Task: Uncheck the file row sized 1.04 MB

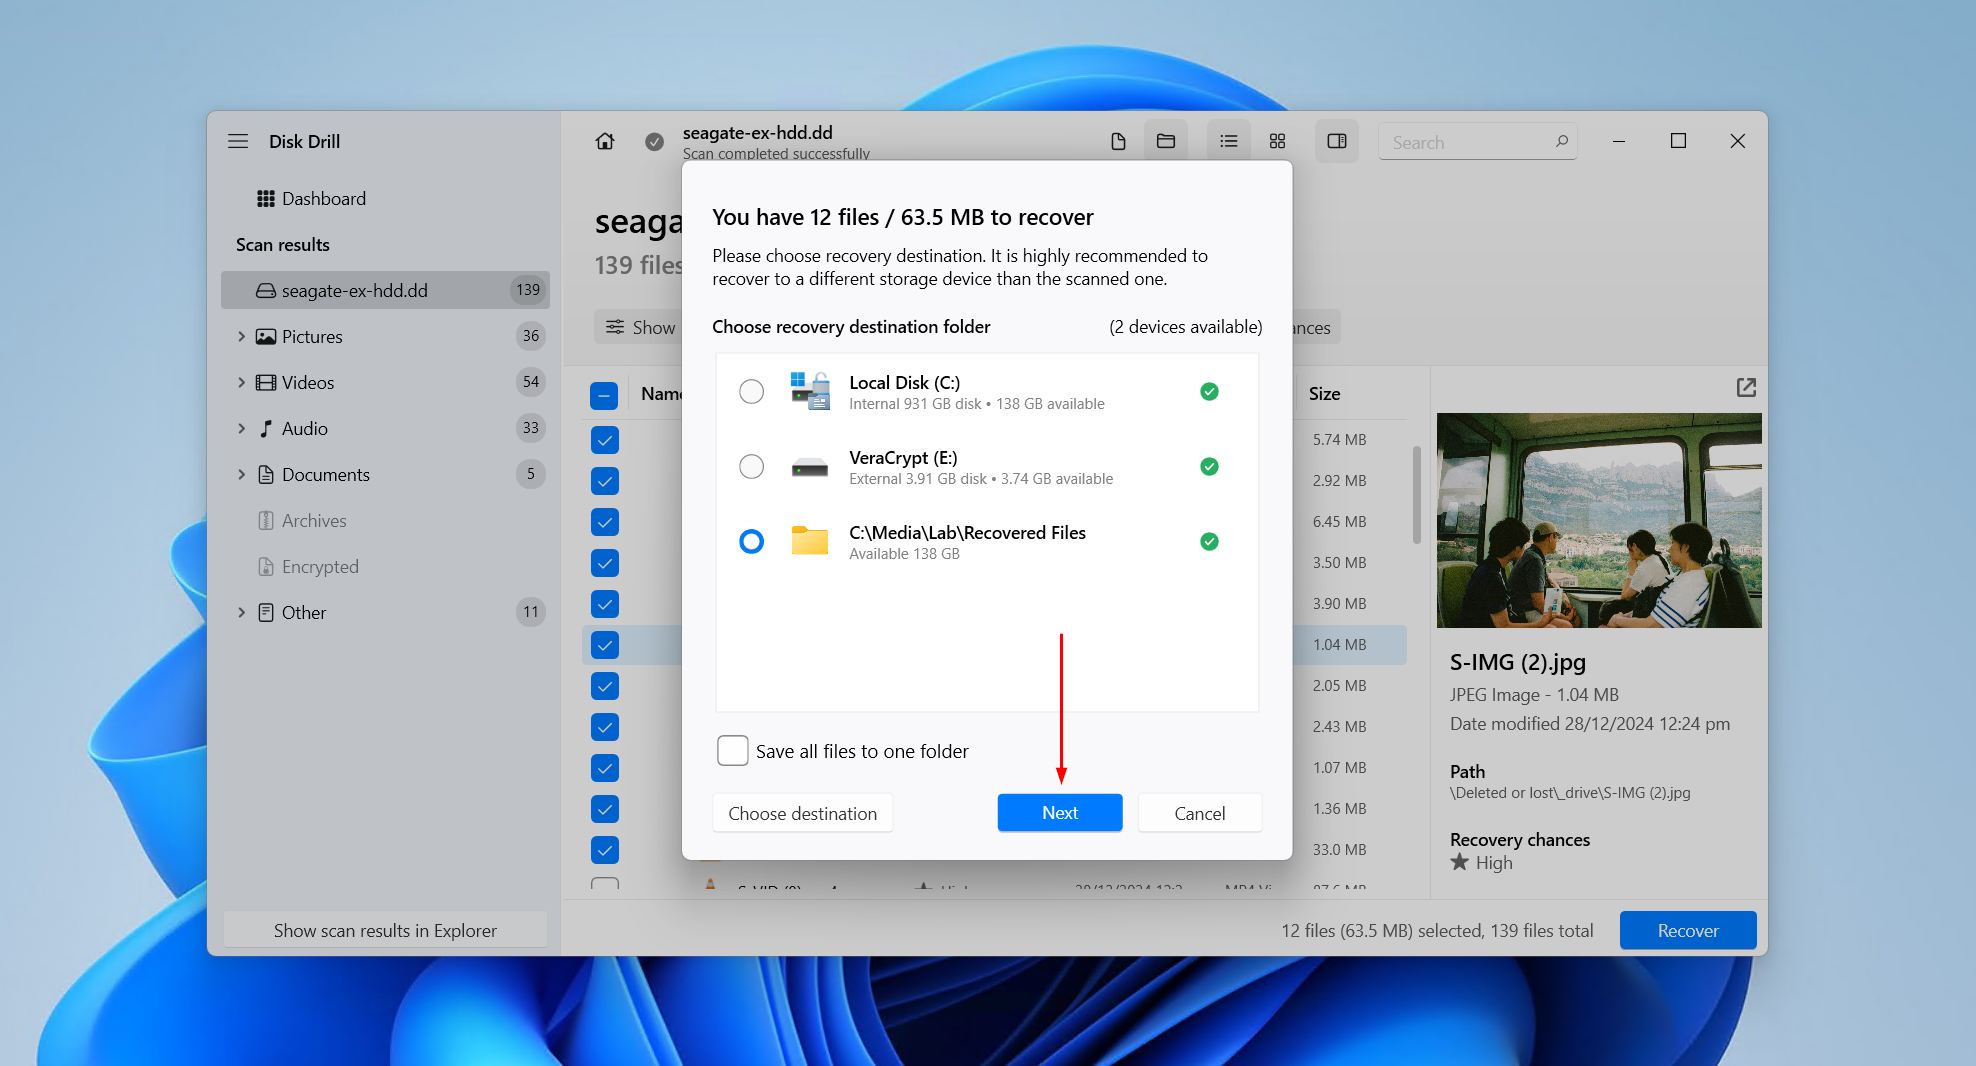Action: pyautogui.click(x=604, y=645)
